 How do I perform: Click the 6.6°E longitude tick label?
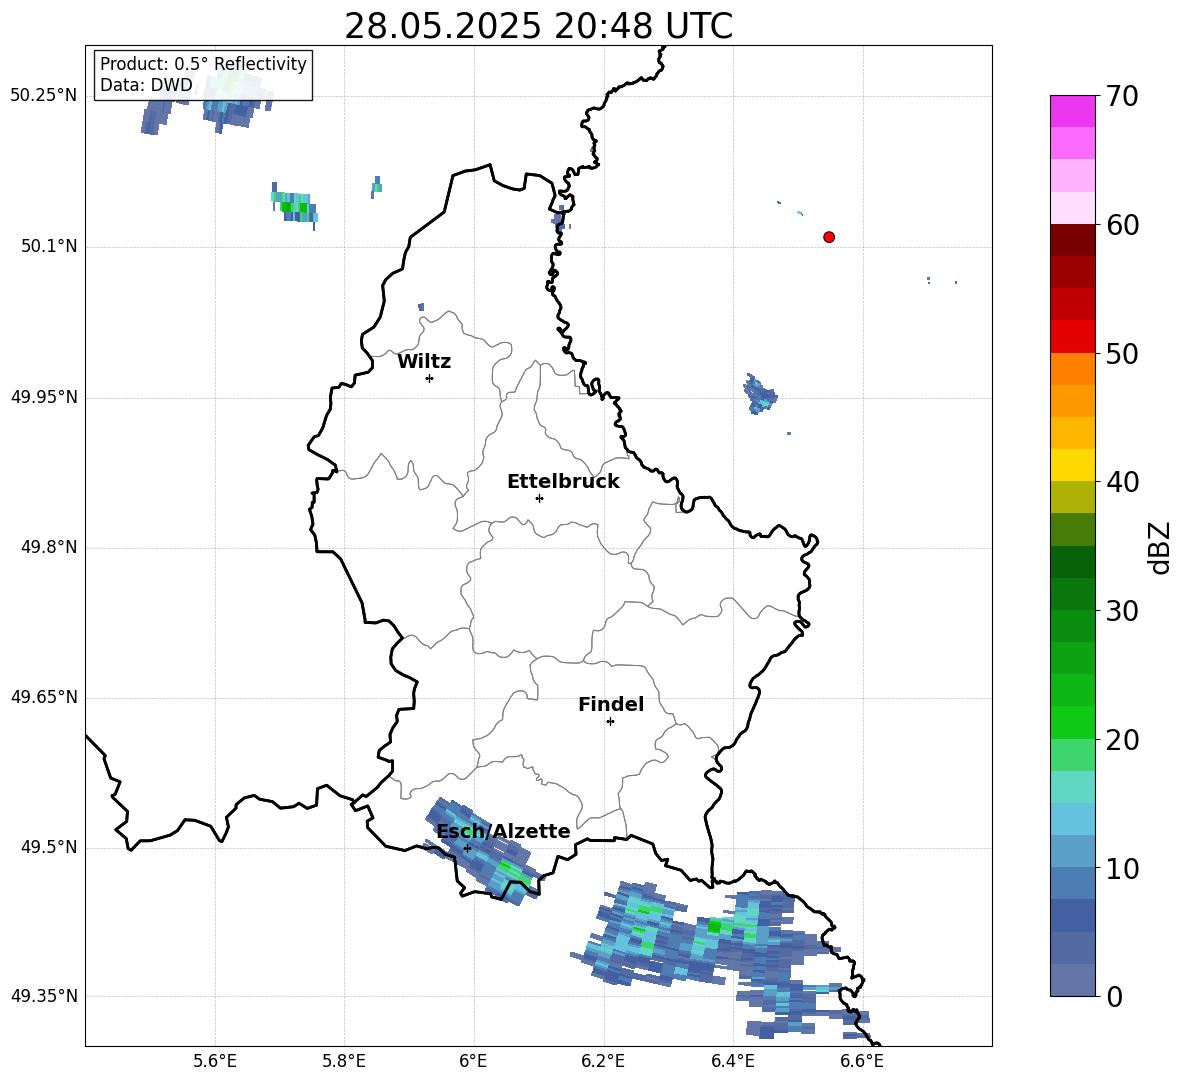click(862, 1061)
